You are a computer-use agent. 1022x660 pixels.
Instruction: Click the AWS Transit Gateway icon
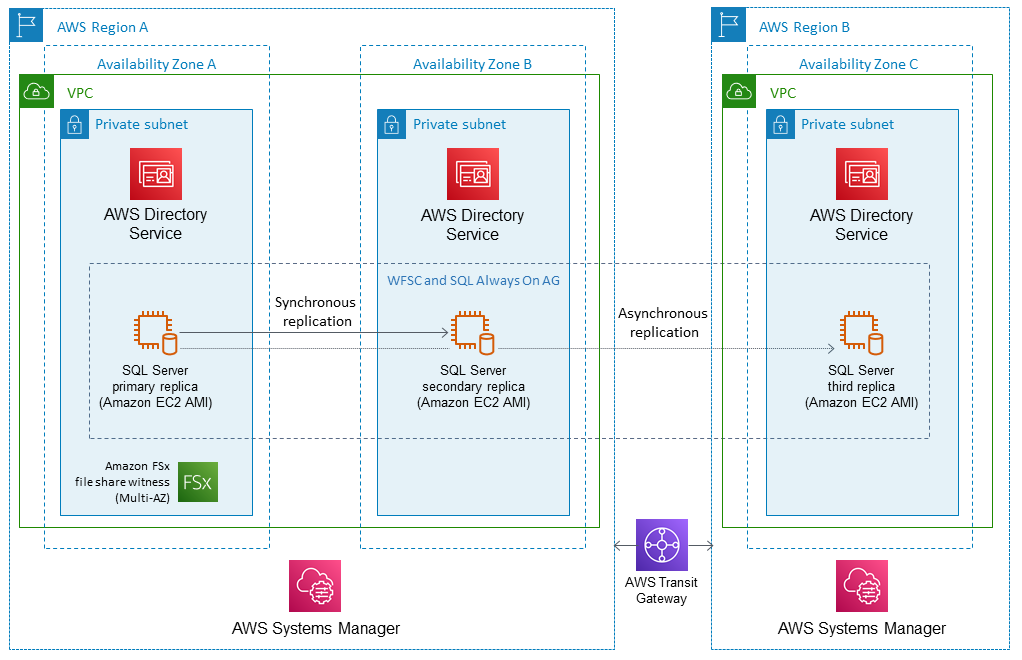tap(662, 545)
